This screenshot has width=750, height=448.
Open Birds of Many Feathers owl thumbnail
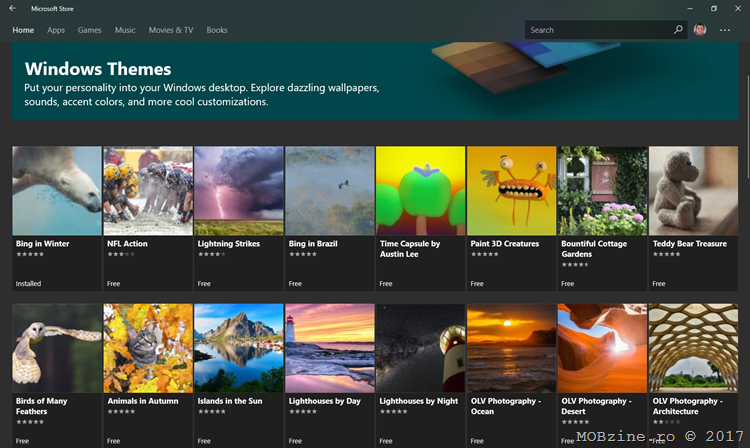(x=57, y=348)
